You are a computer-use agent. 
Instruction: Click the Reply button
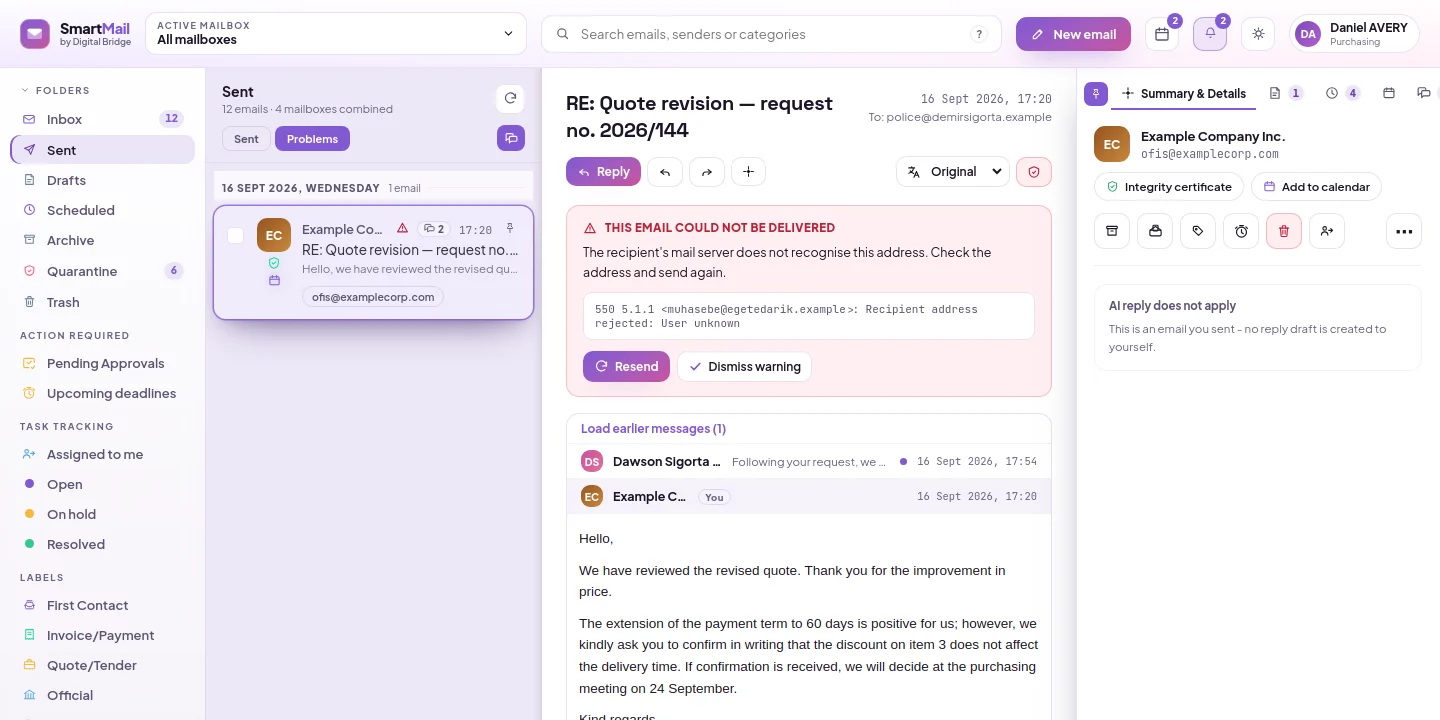click(x=603, y=172)
